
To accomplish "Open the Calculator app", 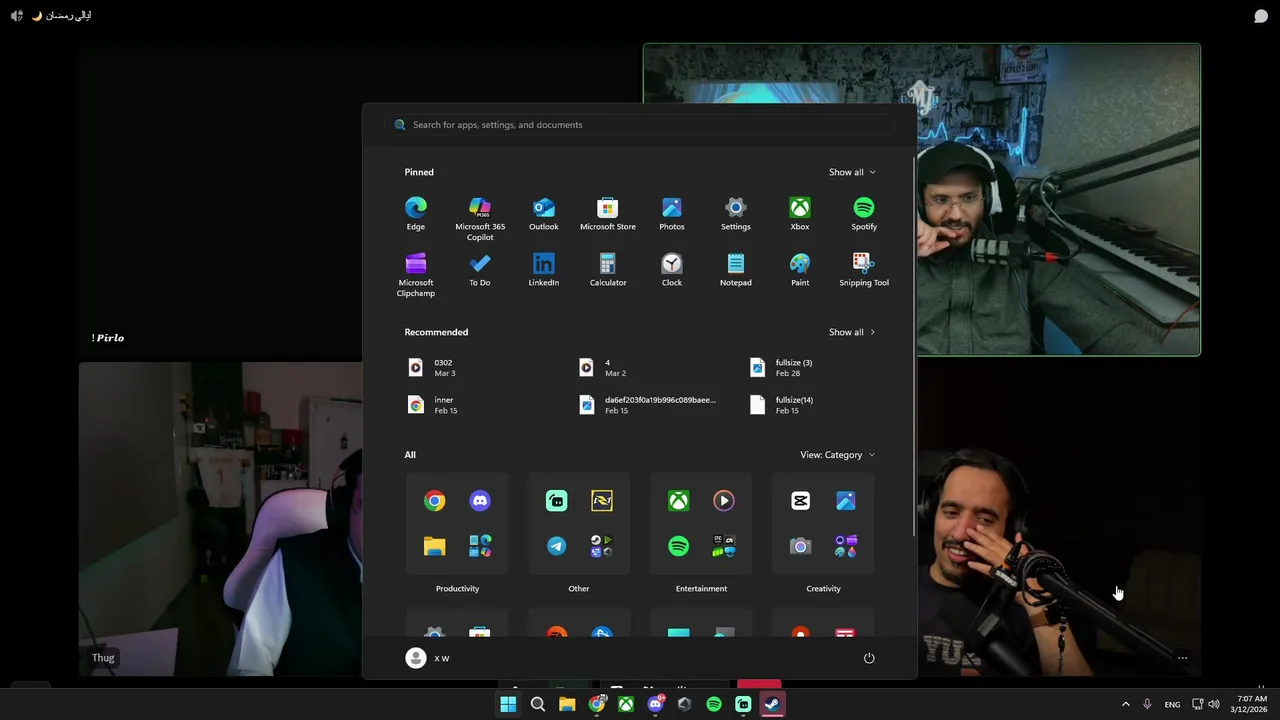I will [x=608, y=270].
